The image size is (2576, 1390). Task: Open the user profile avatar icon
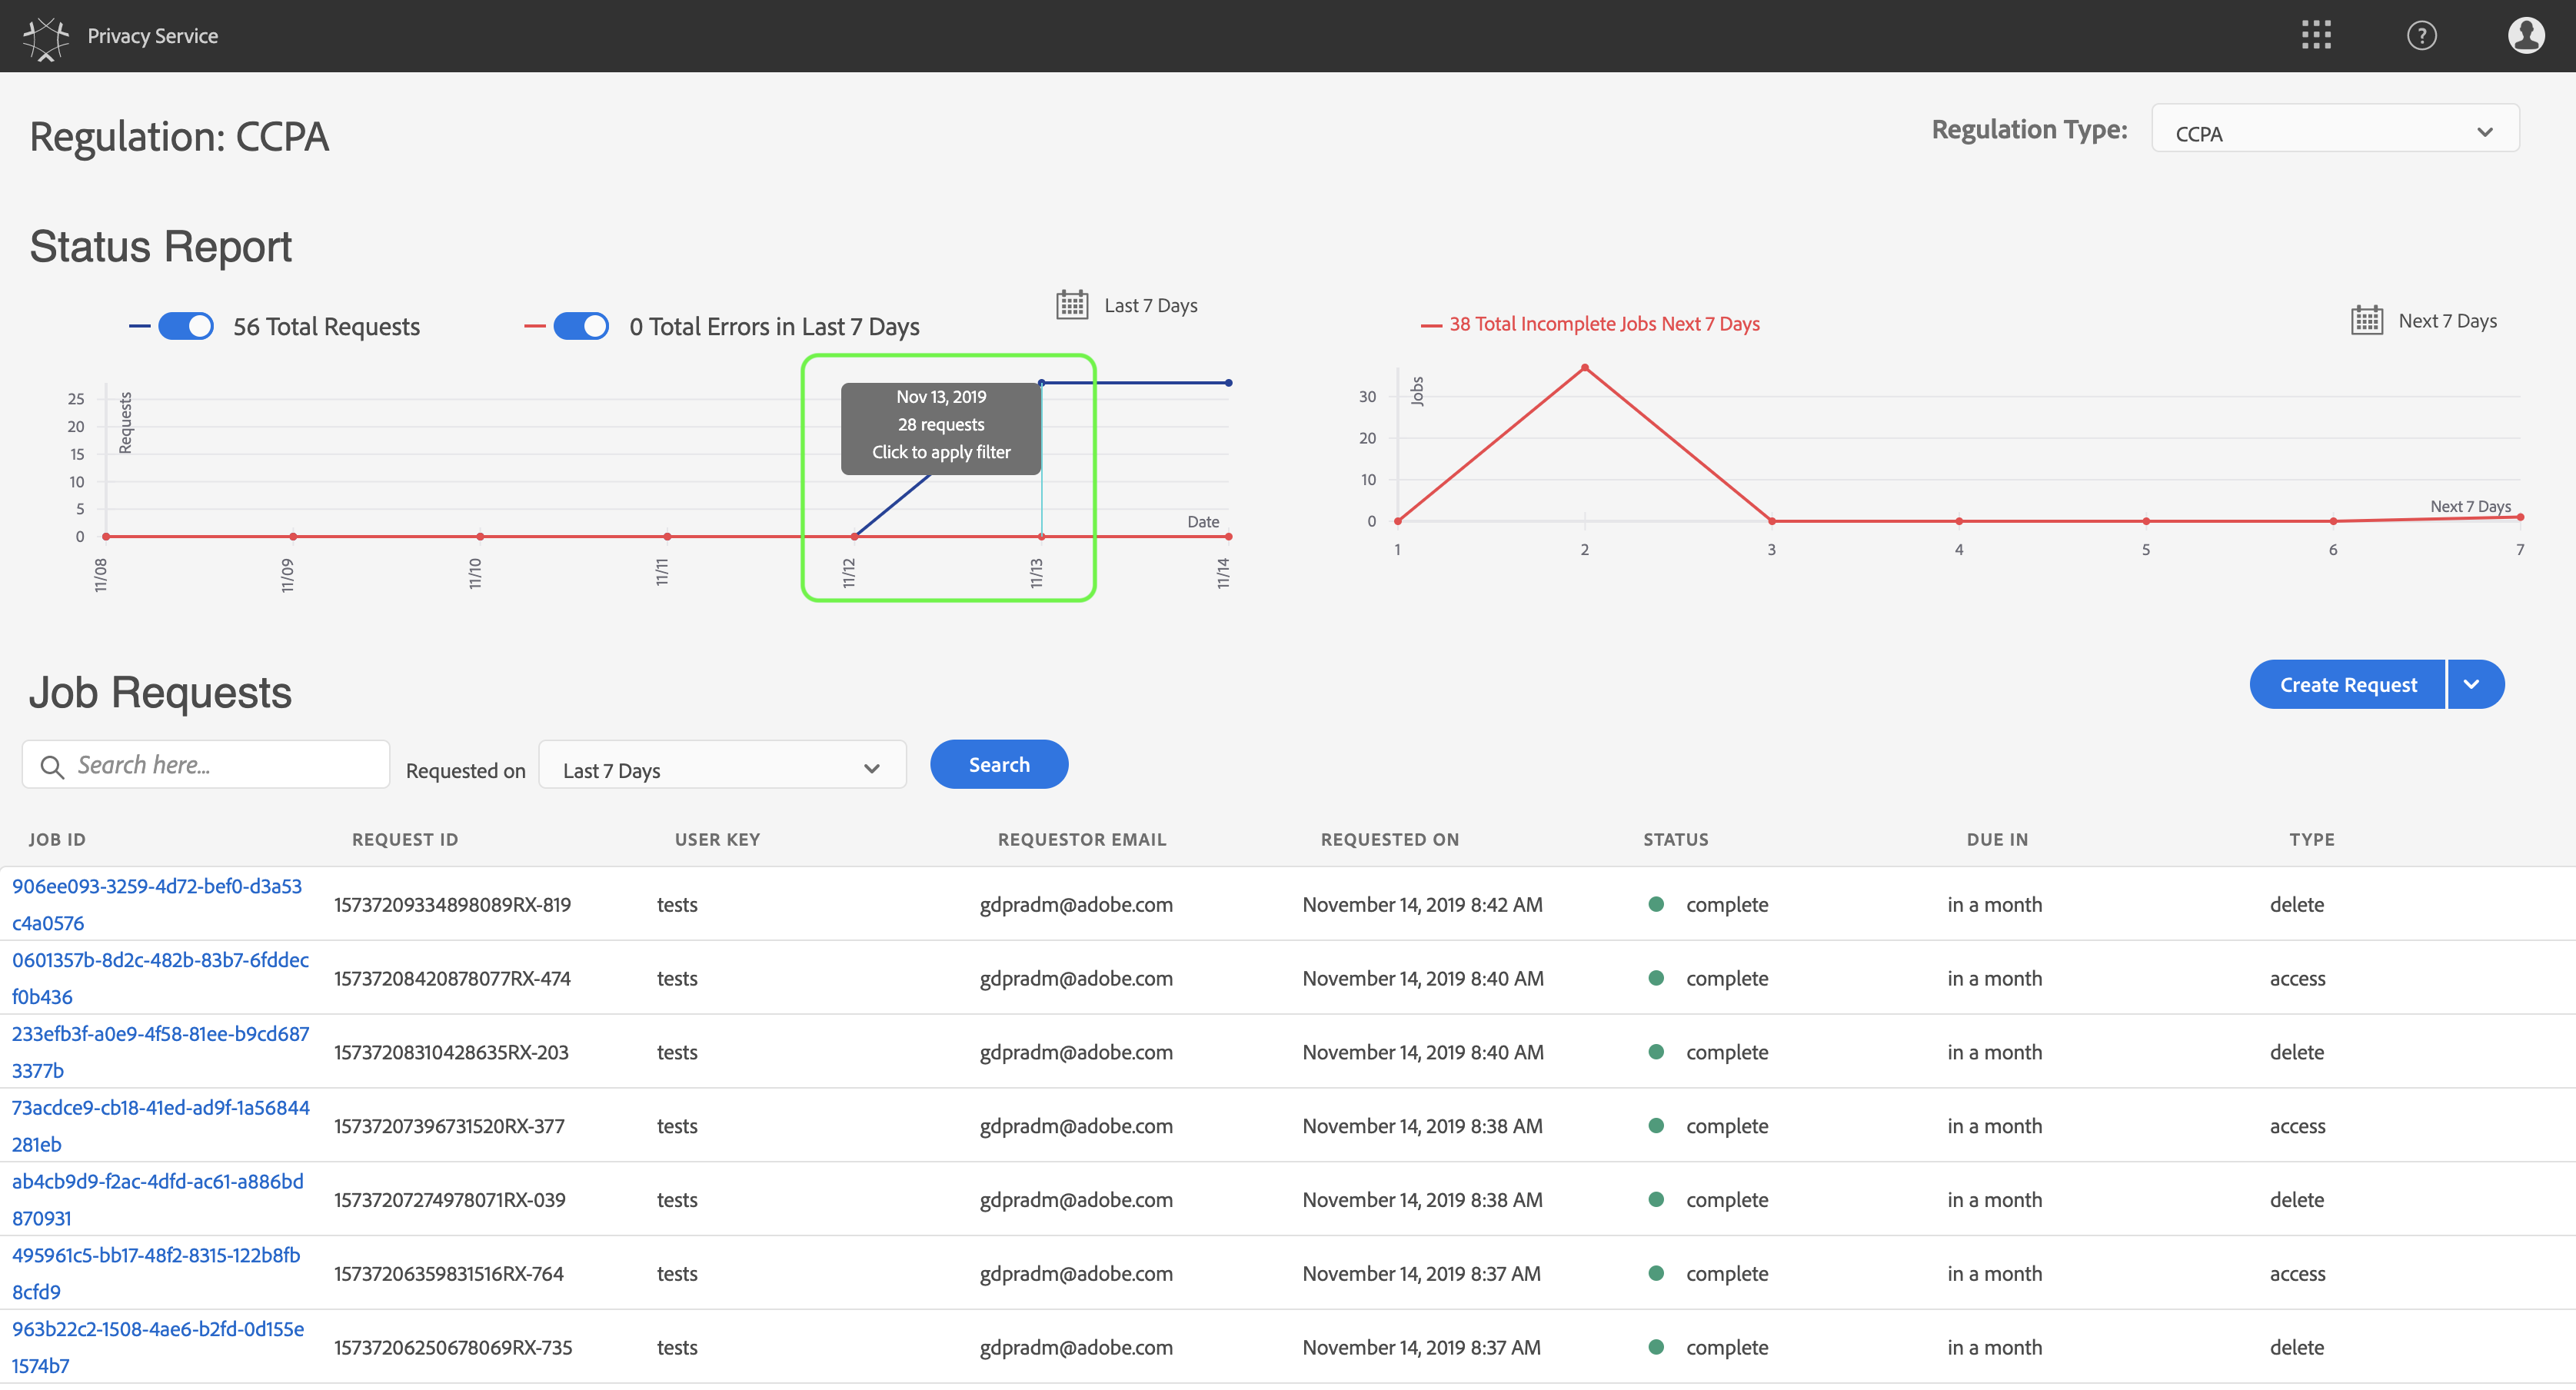(x=2525, y=36)
